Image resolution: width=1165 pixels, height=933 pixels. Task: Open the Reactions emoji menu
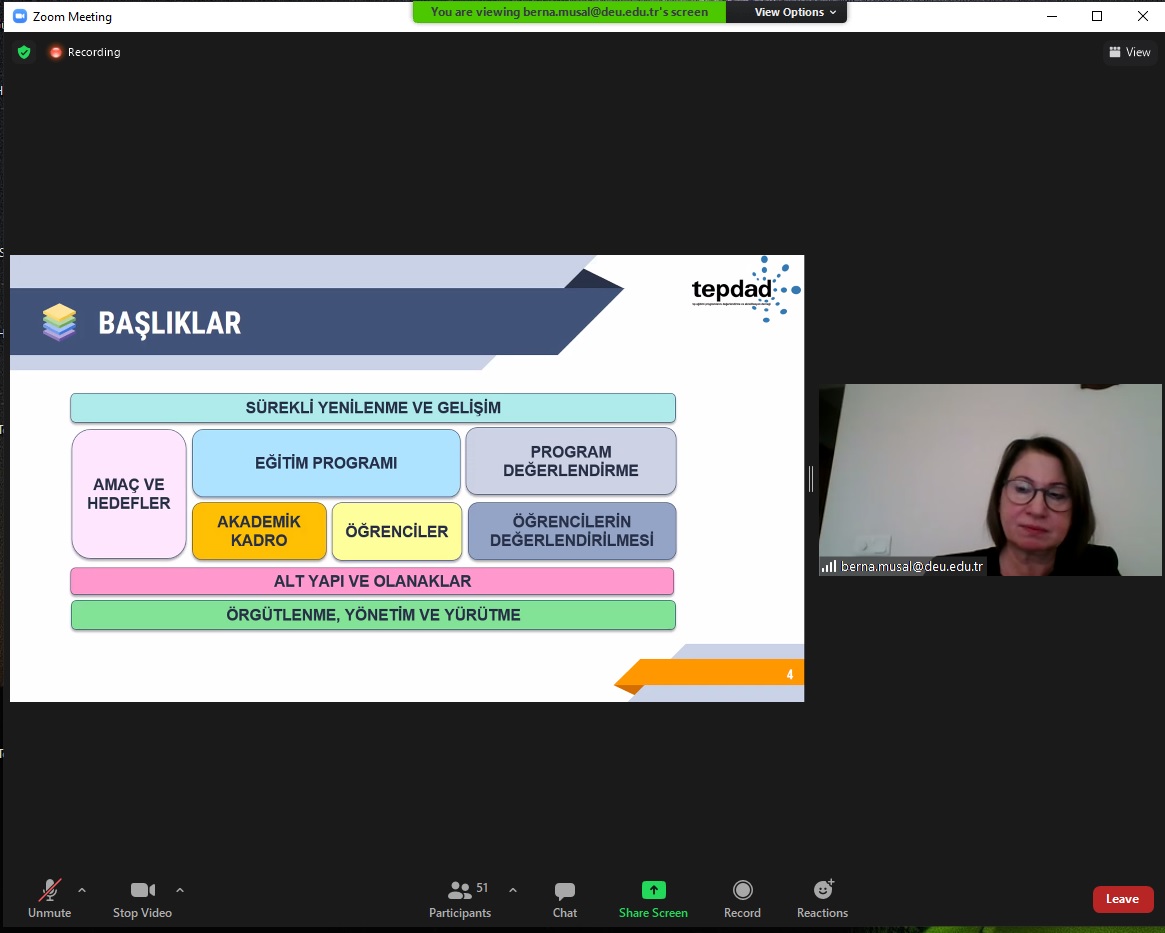(x=823, y=890)
